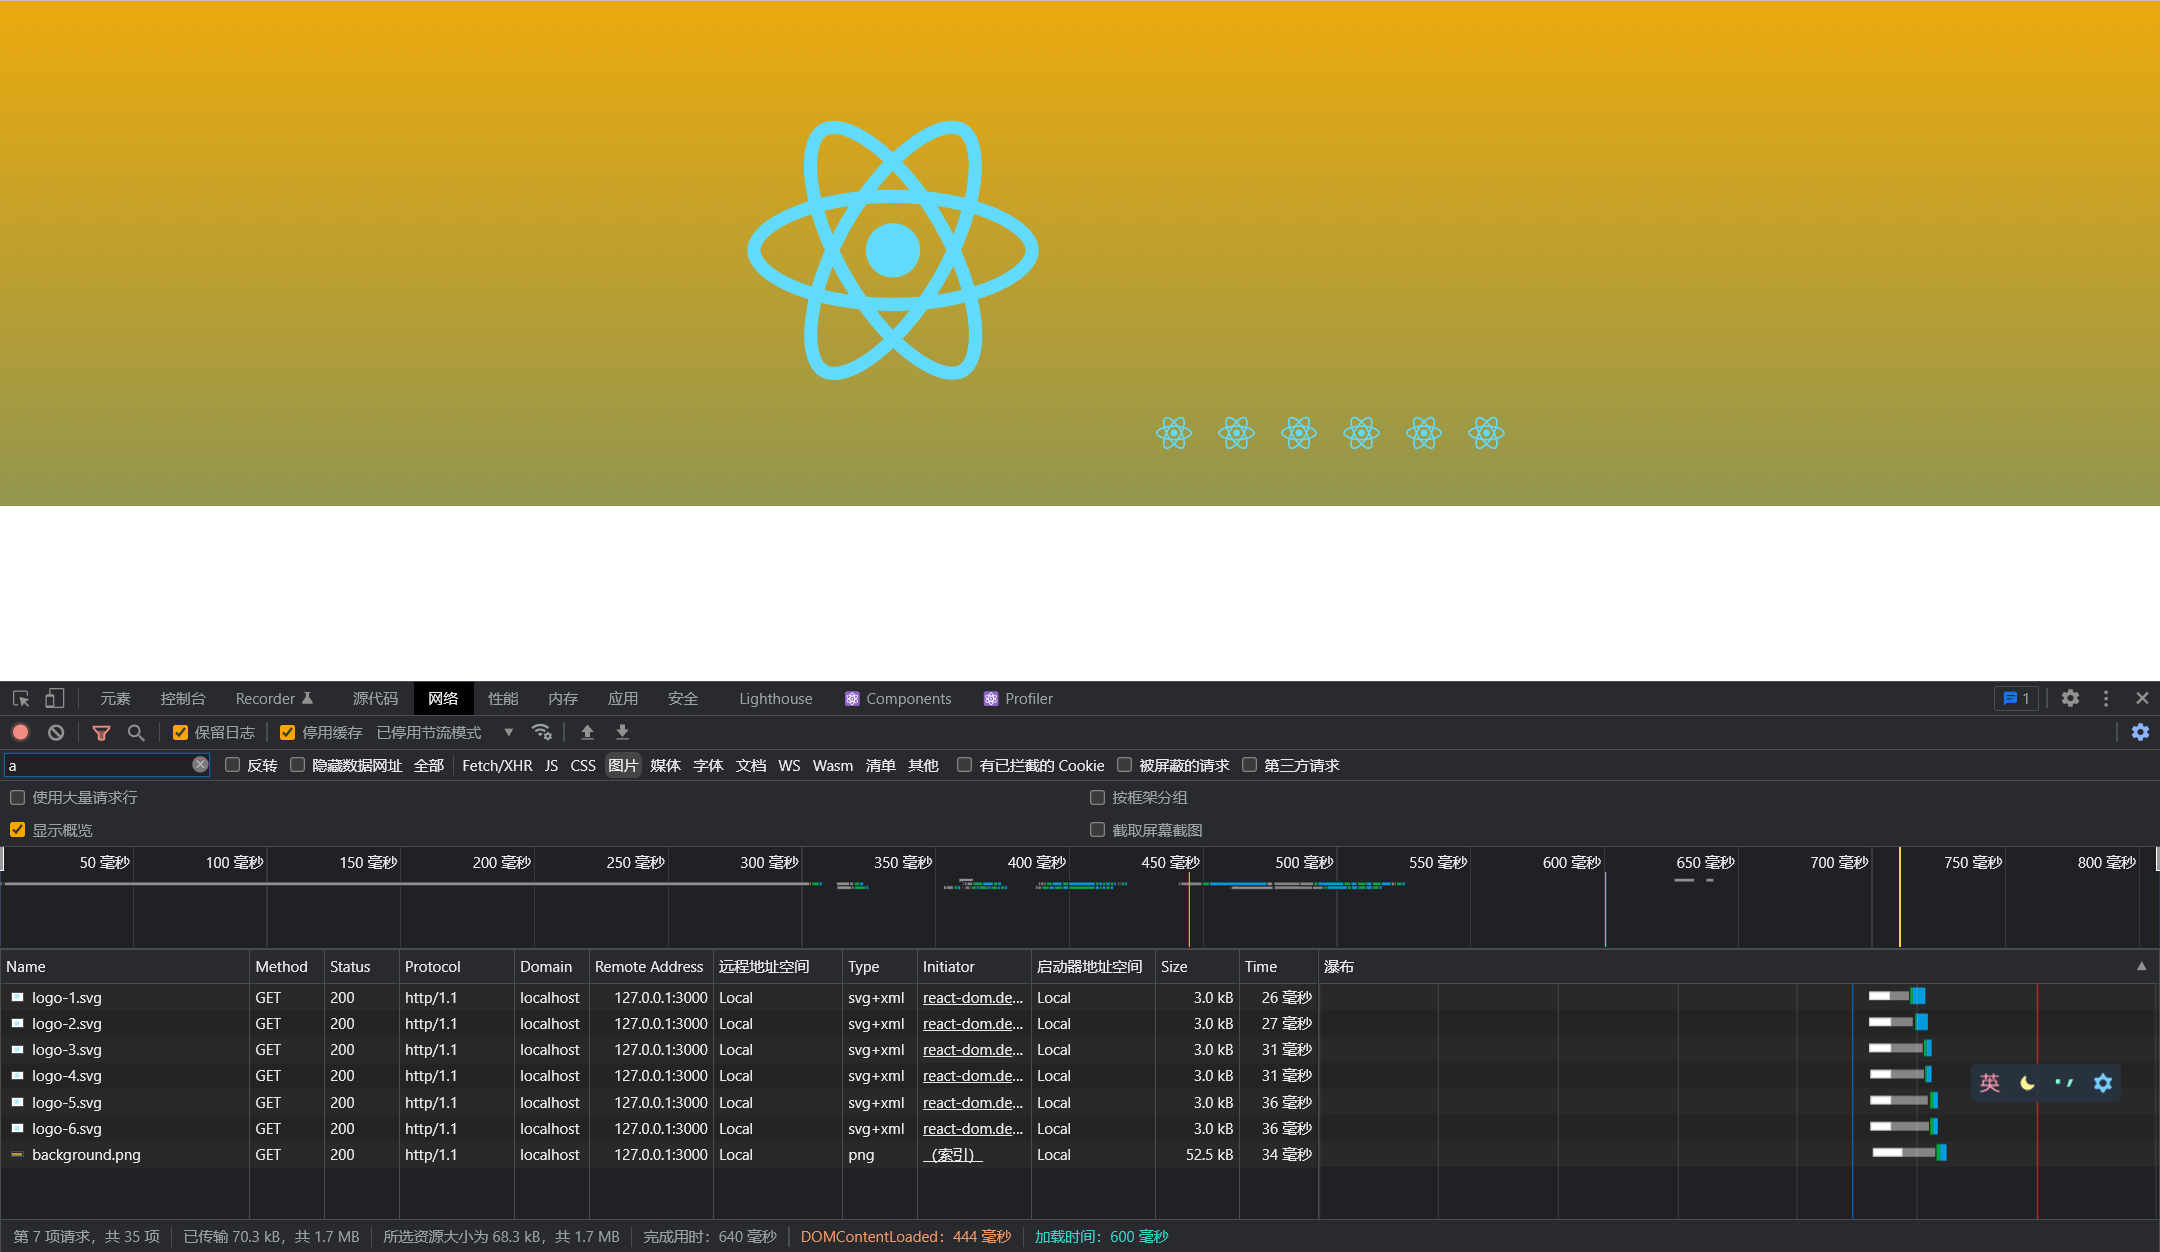Click the large React logo
Image resolution: width=2160 pixels, height=1252 pixels.
click(893, 250)
